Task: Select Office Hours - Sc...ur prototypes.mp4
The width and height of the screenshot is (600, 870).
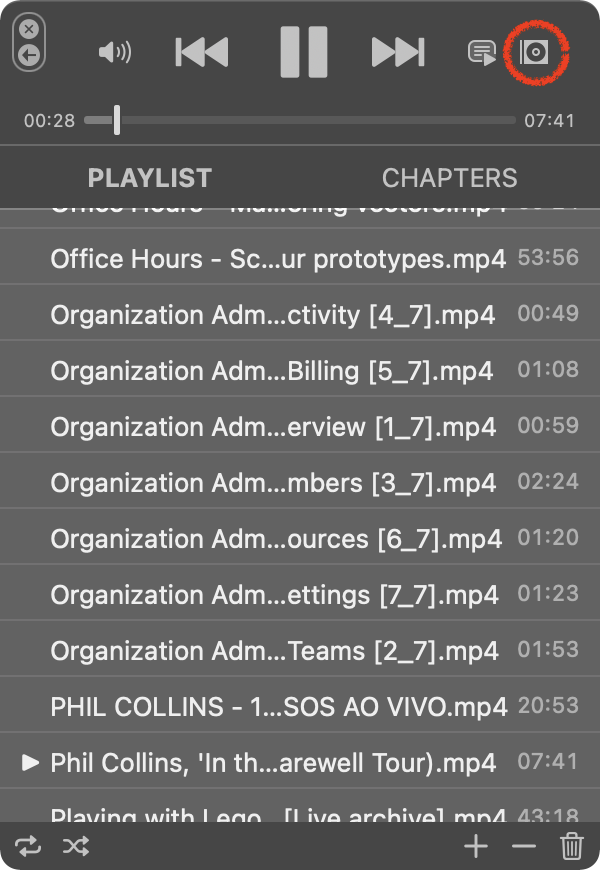Action: (300, 259)
